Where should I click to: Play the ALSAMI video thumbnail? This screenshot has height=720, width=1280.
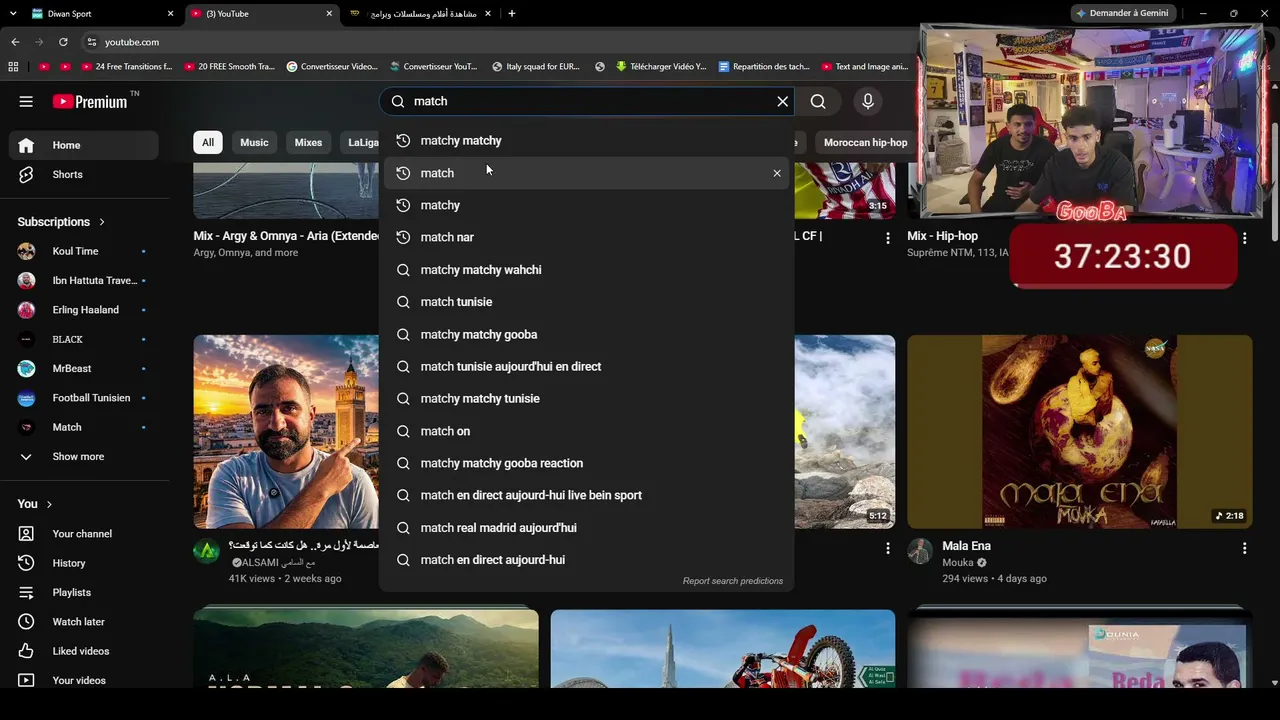click(286, 431)
